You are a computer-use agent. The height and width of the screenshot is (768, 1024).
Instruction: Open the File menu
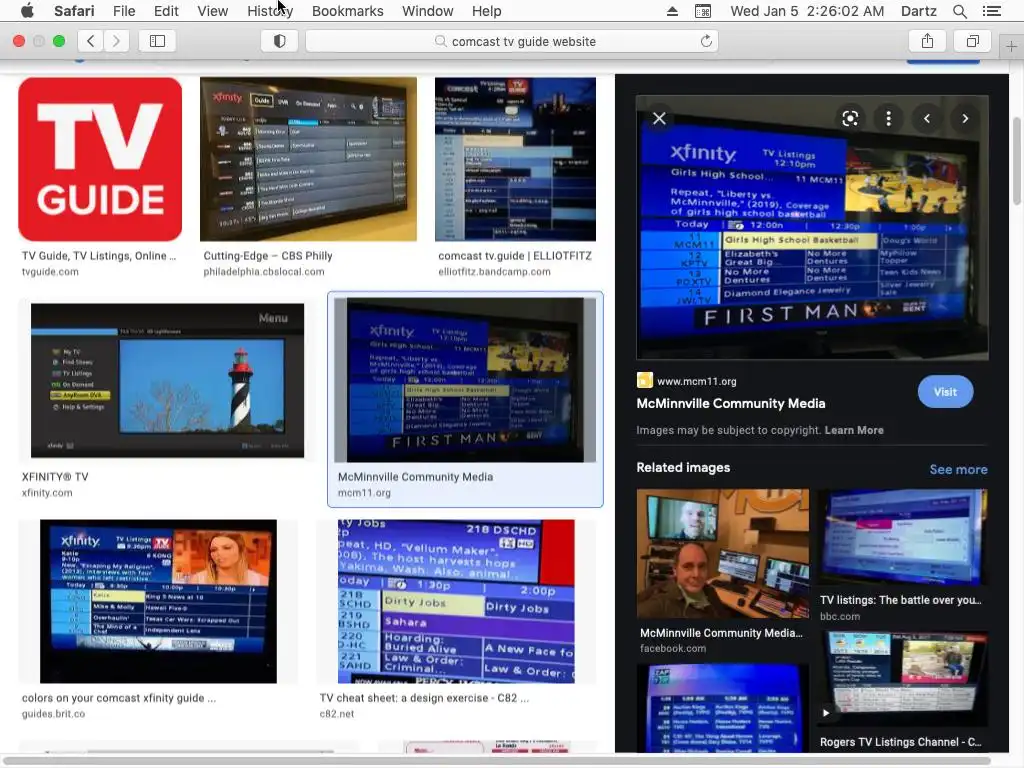[x=123, y=11]
